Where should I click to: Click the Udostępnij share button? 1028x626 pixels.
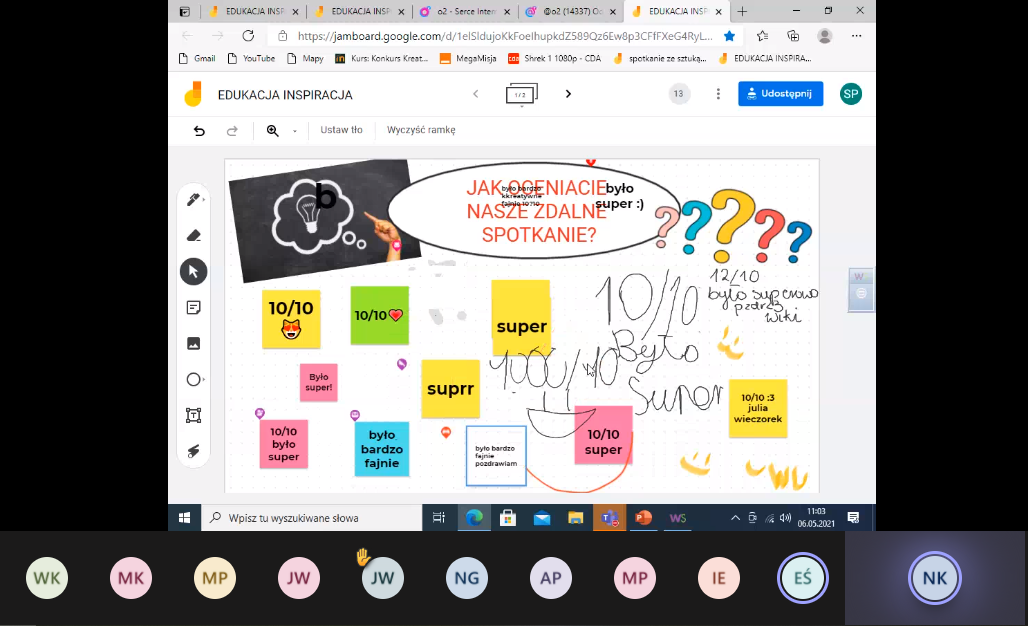tap(781, 94)
